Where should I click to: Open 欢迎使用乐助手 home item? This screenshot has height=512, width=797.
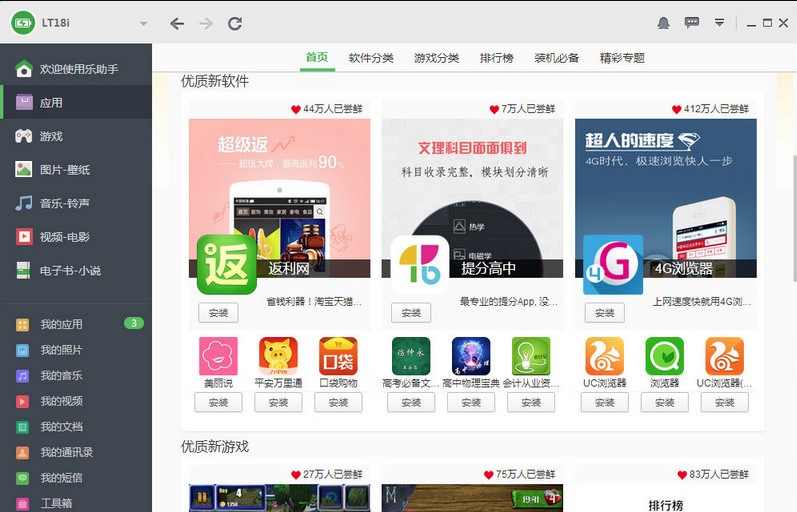(76, 69)
